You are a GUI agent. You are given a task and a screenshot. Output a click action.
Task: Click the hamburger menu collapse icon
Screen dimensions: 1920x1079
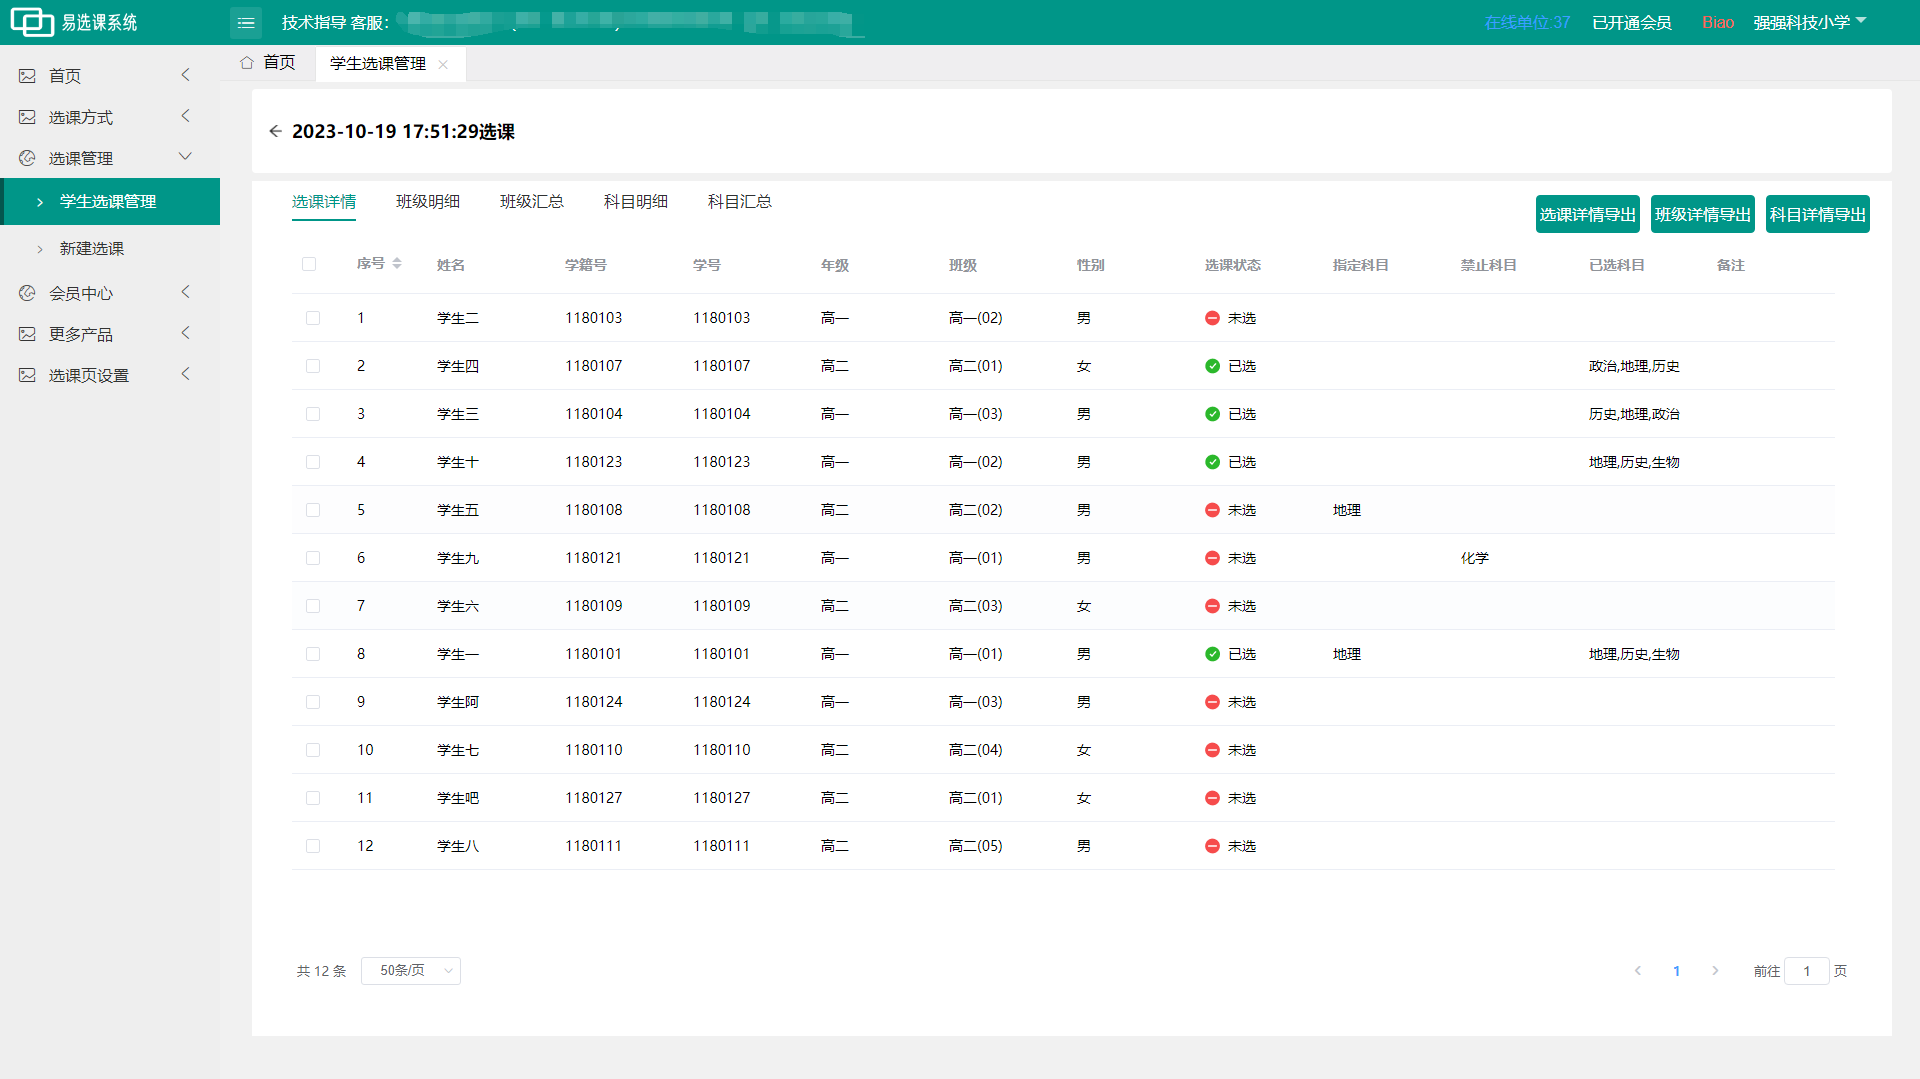[246, 22]
